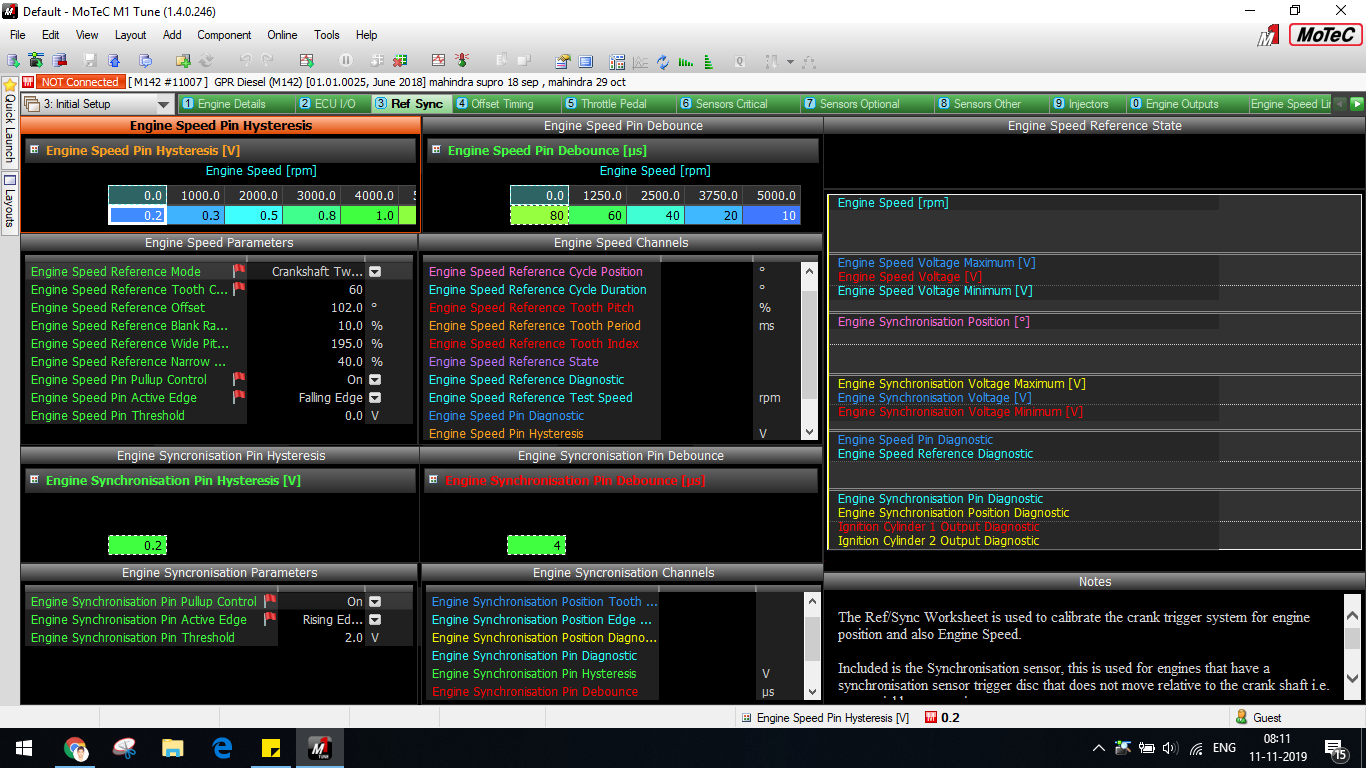The height and width of the screenshot is (768, 1366).
Task: Click the properties form with pencil icon
Action: point(561,61)
